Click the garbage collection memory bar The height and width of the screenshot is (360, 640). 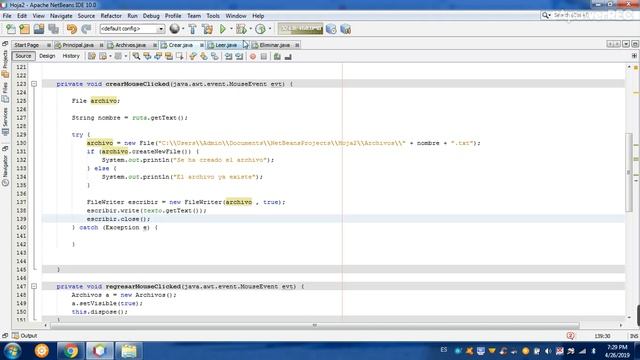[301, 29]
